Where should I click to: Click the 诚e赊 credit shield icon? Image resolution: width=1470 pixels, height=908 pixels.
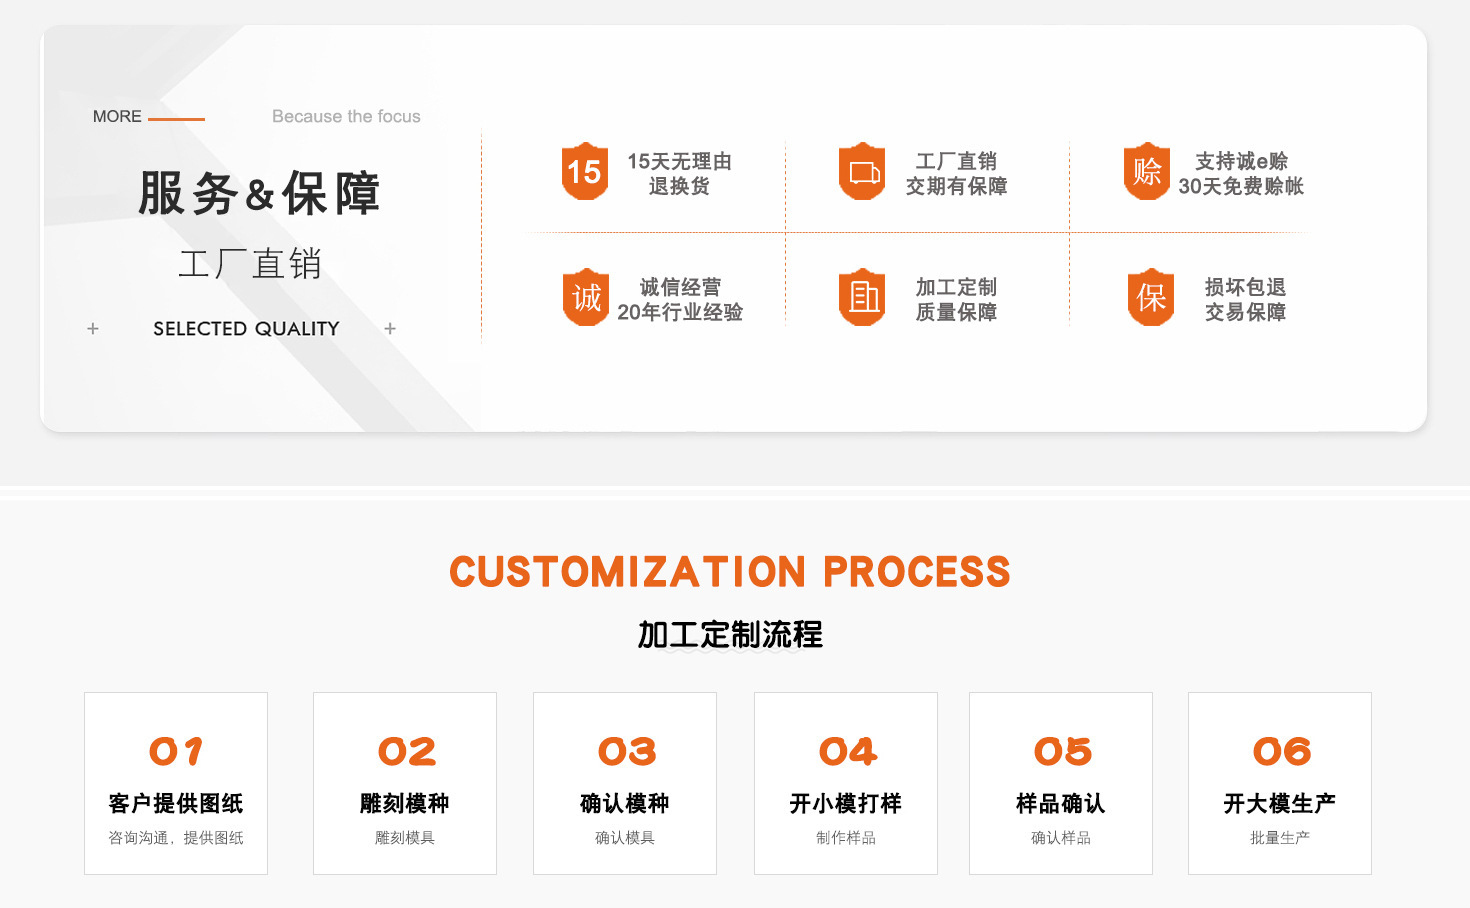(1147, 172)
